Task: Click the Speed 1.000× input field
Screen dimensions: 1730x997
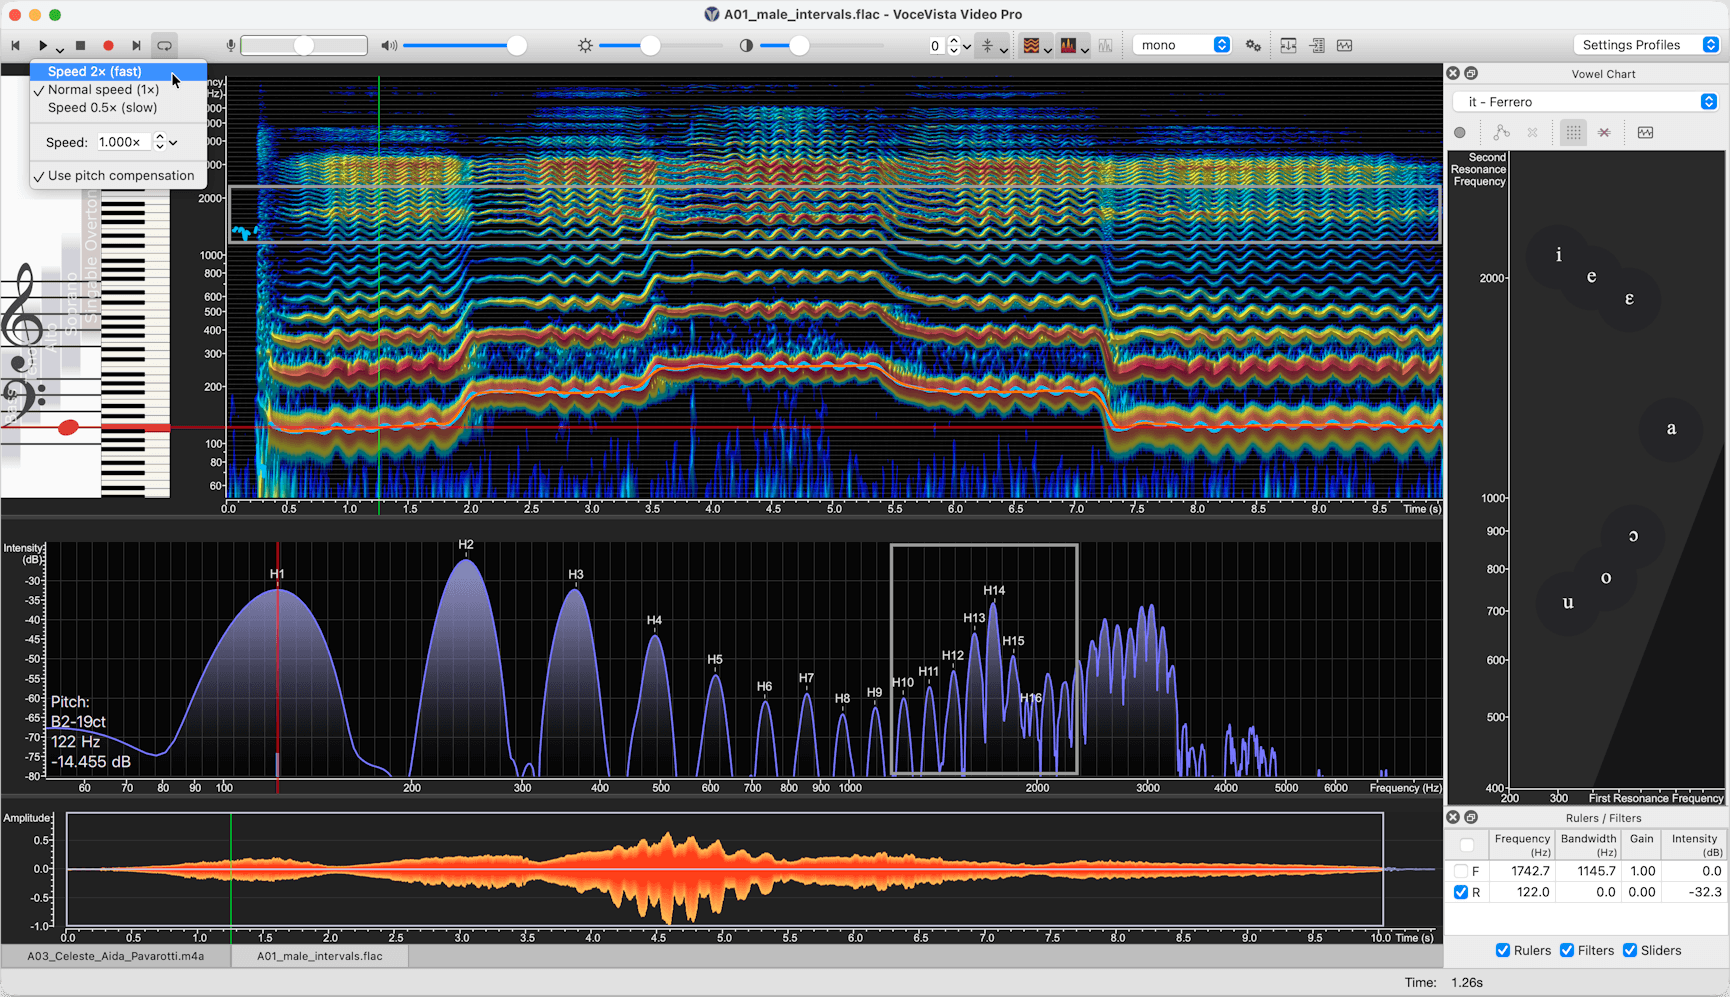Action: [x=122, y=142]
